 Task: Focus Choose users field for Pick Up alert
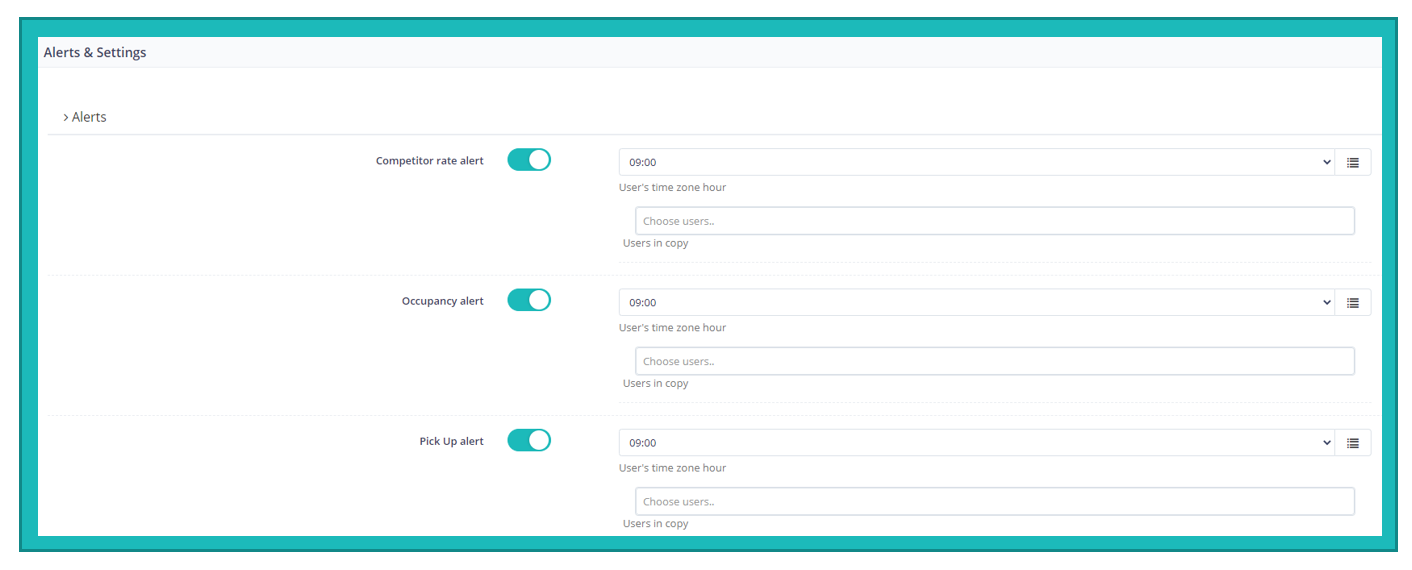(995, 501)
